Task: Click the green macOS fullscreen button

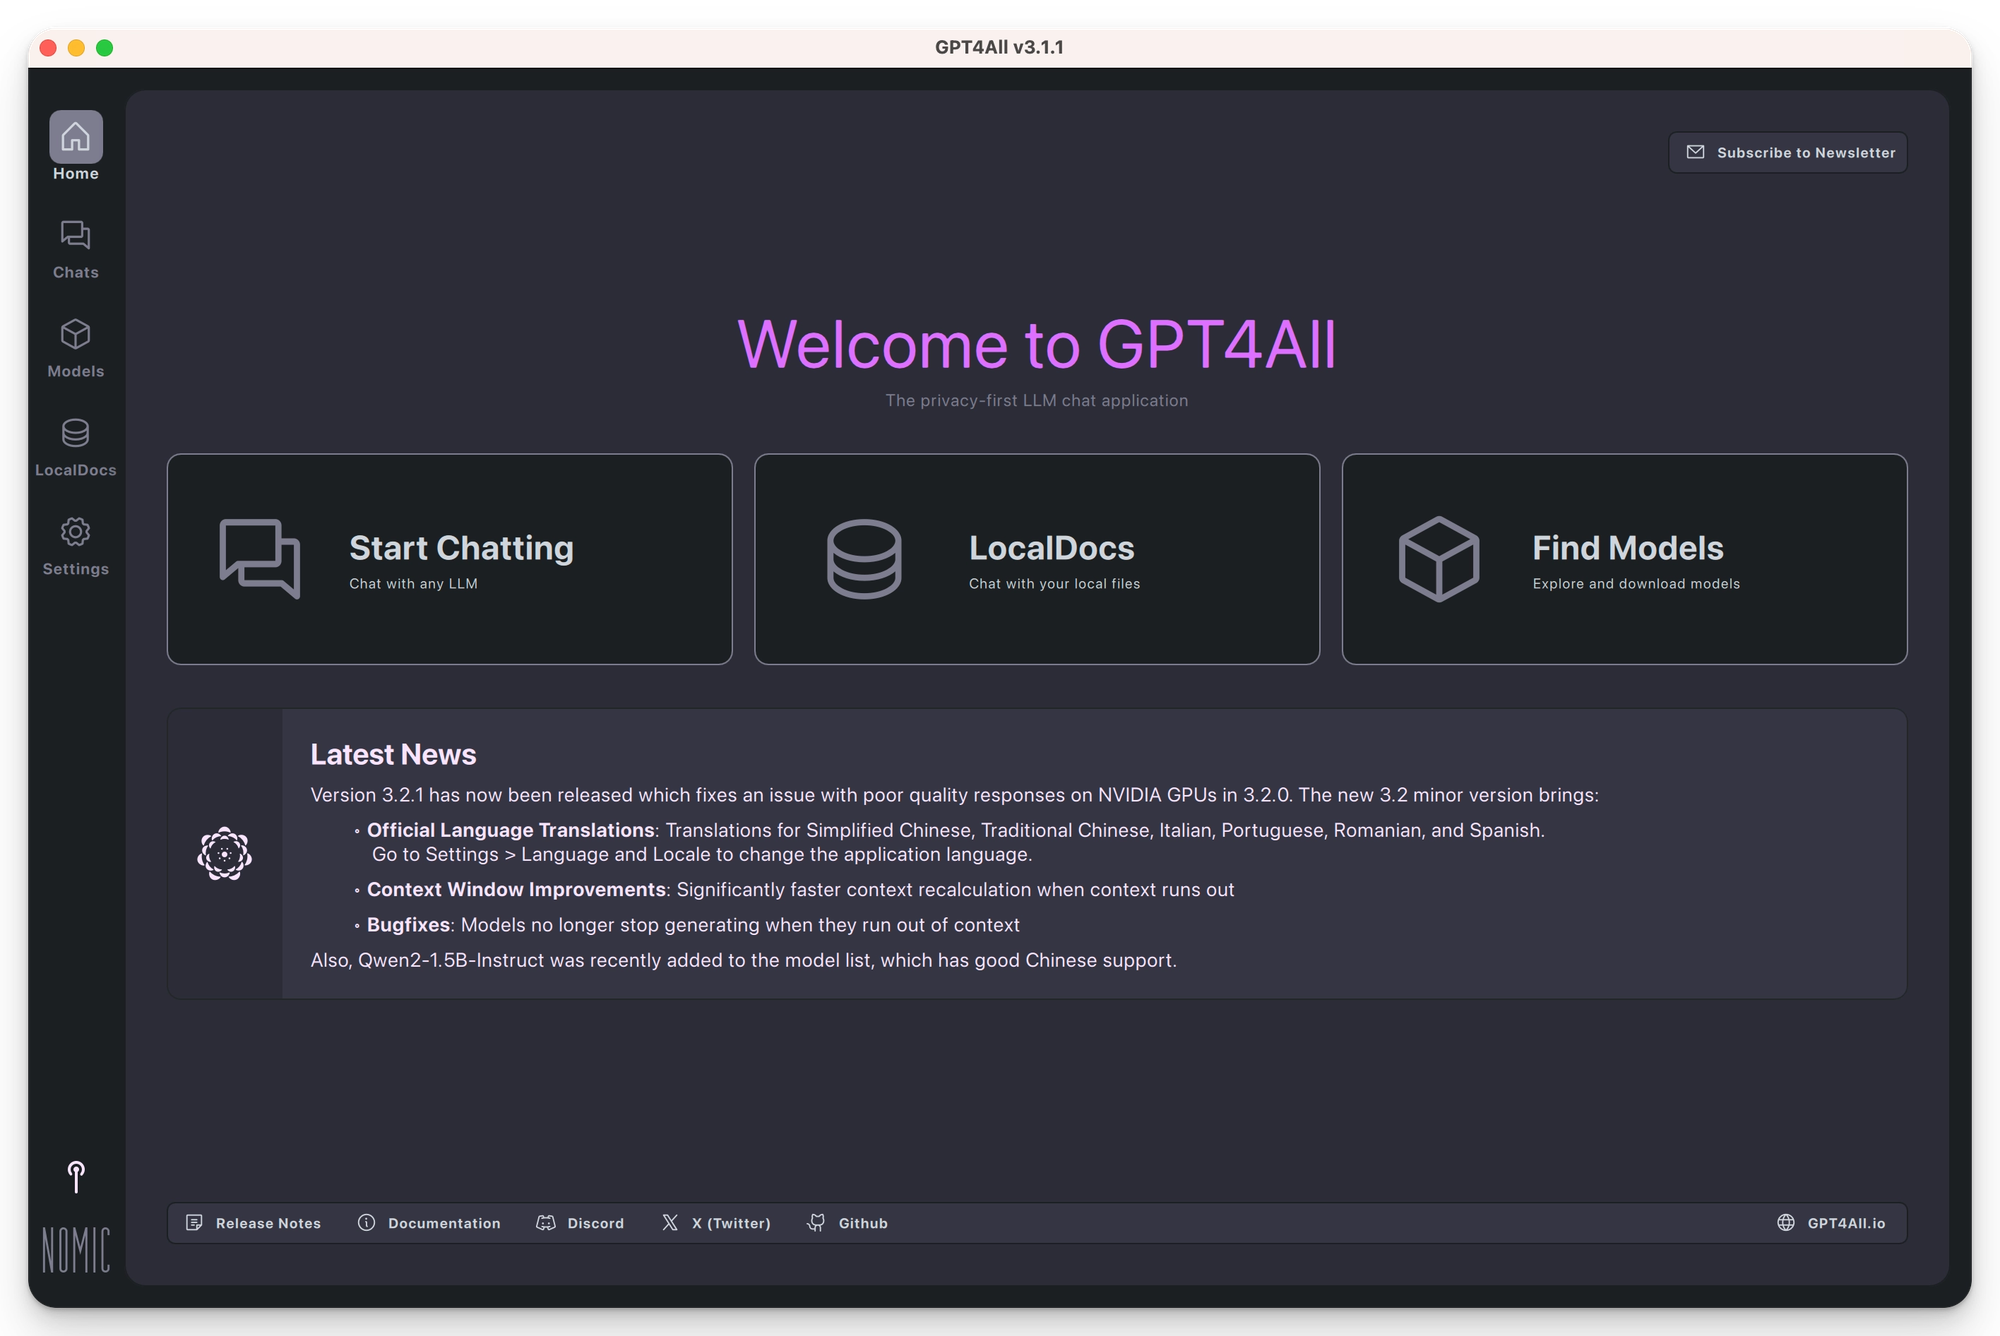Action: [x=105, y=48]
